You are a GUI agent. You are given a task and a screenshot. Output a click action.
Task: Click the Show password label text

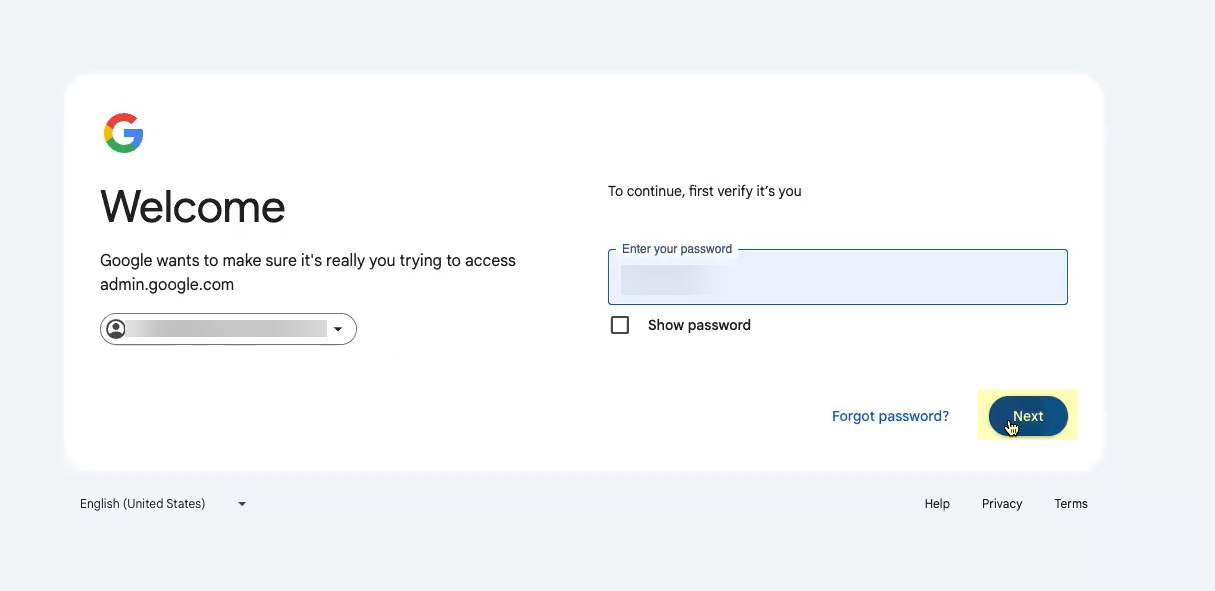(699, 325)
